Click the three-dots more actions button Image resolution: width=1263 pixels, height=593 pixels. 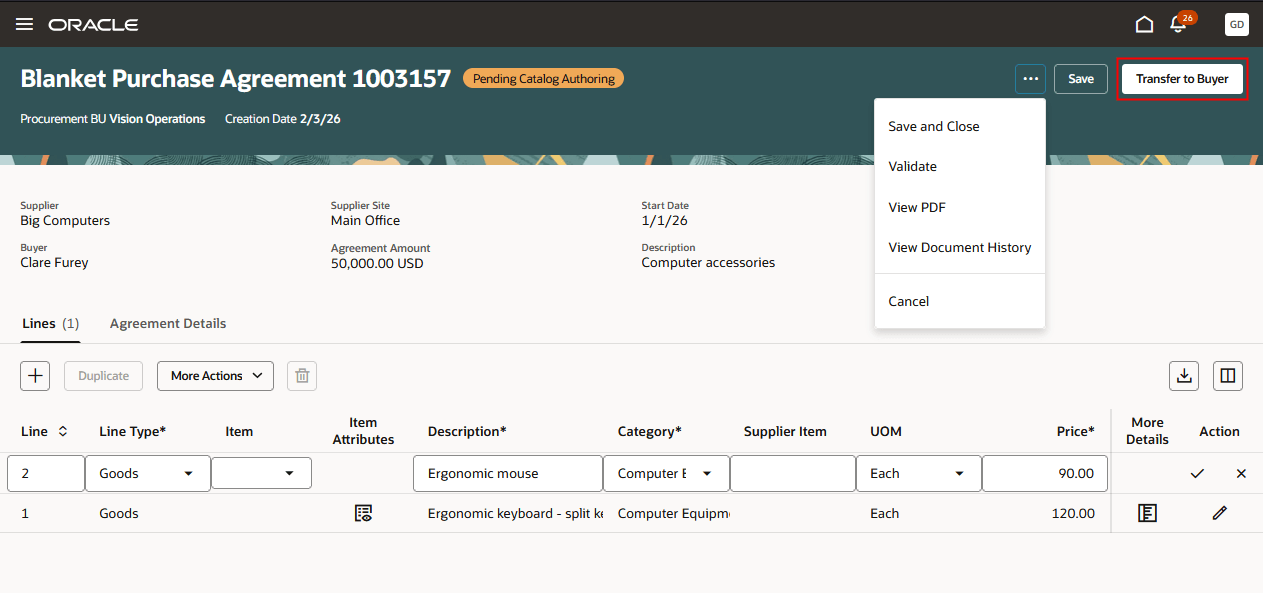(1030, 78)
